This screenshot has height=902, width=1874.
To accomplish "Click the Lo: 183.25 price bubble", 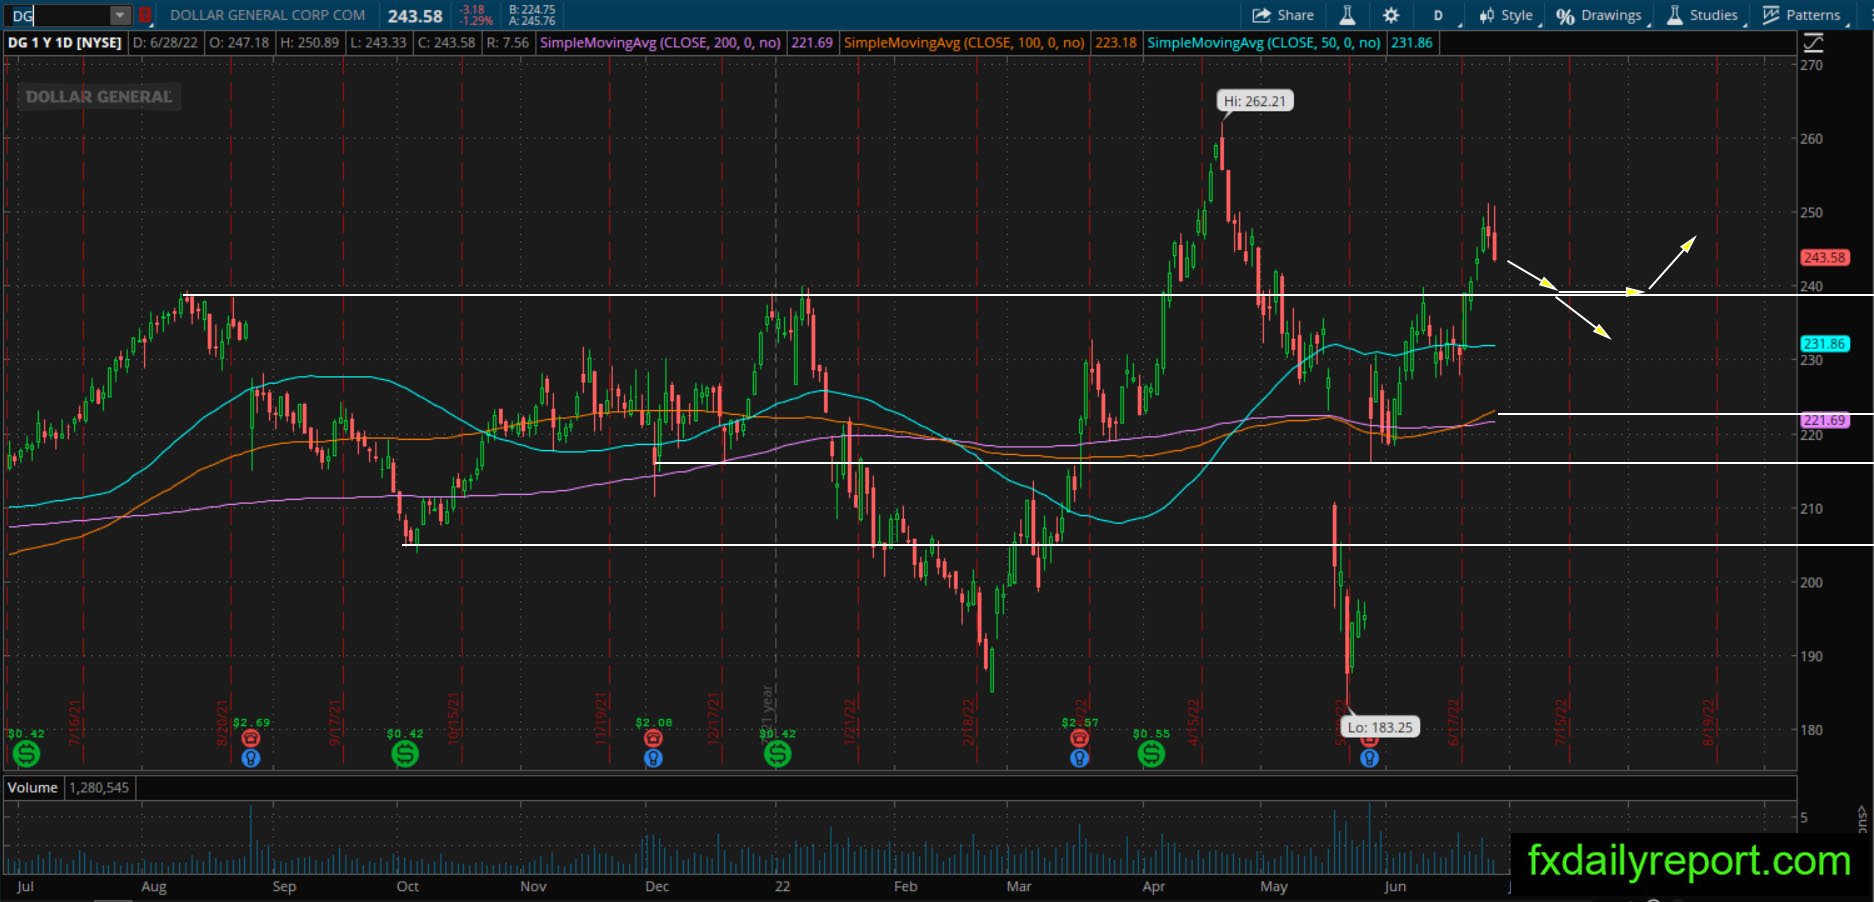I will [x=1380, y=727].
